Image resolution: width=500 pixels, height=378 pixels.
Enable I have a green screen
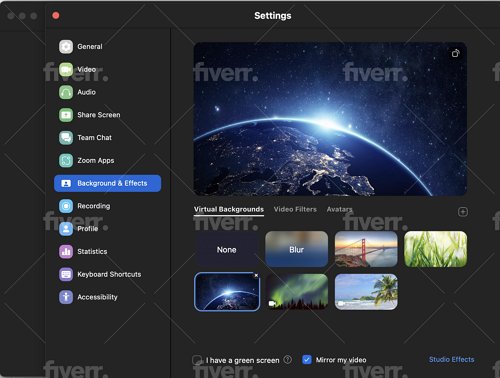pyautogui.click(x=197, y=360)
